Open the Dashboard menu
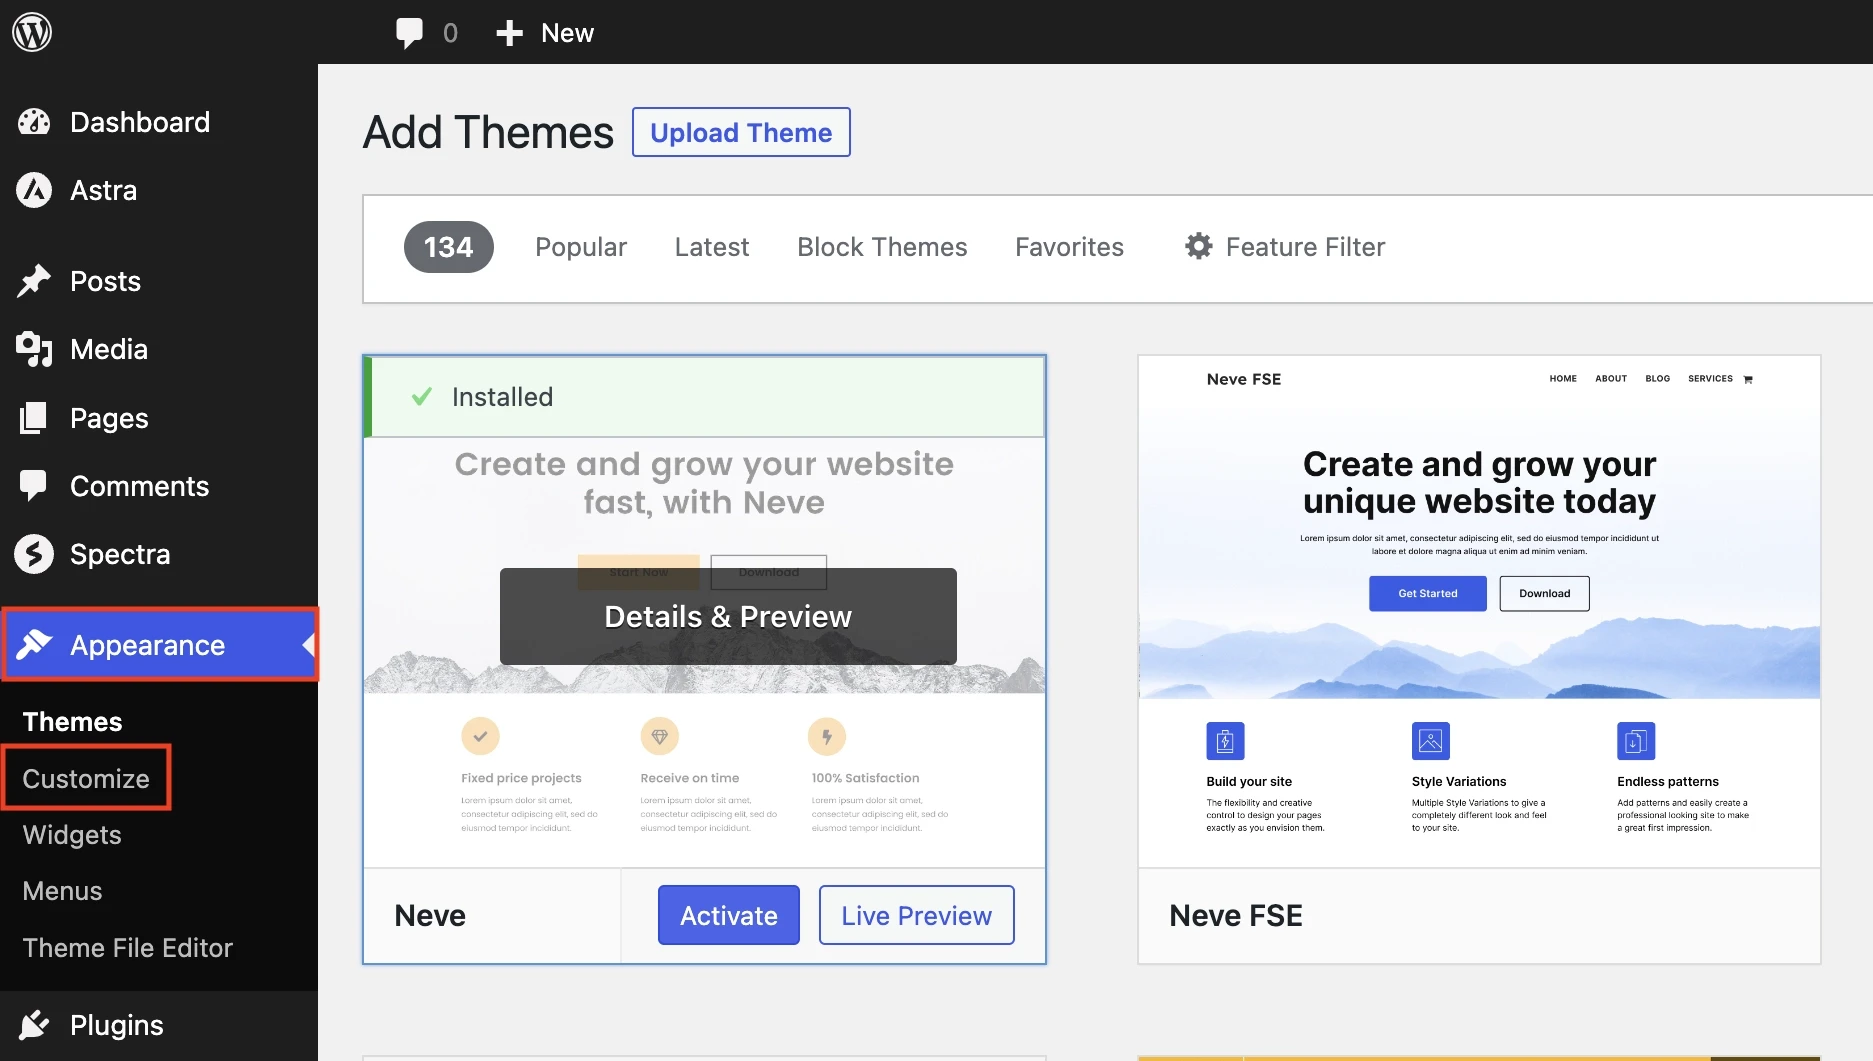 (159, 122)
